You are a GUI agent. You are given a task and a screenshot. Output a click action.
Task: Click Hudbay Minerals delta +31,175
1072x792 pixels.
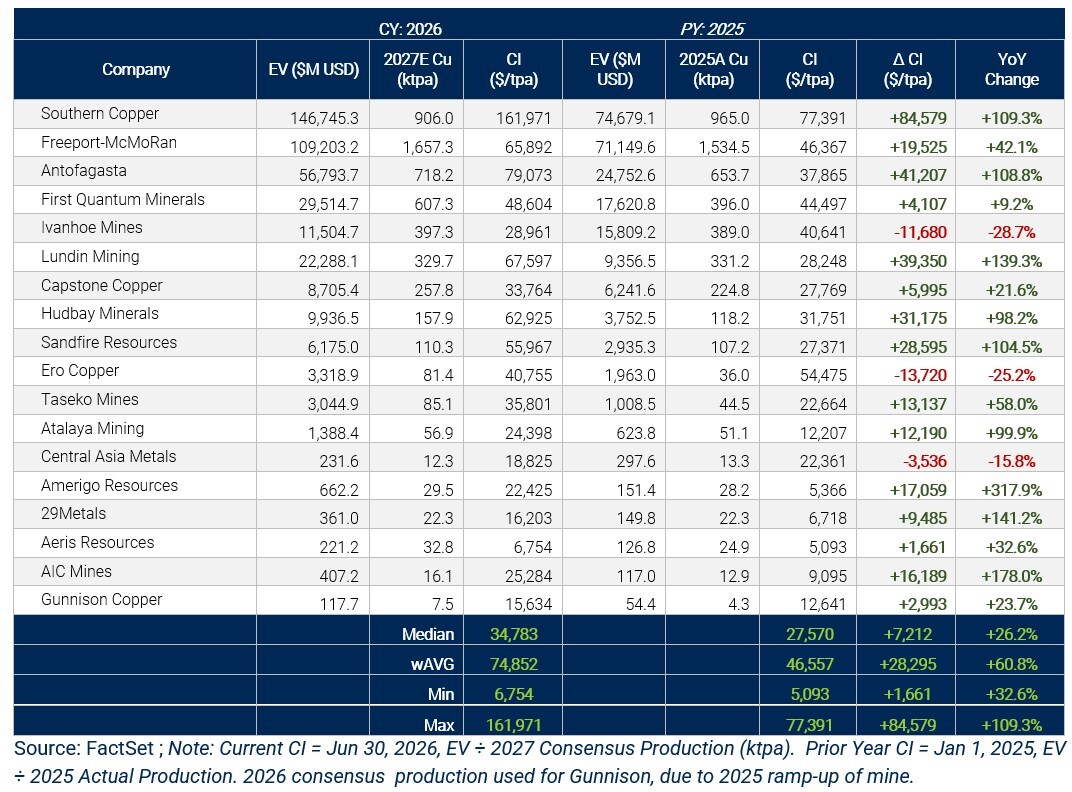click(x=918, y=318)
